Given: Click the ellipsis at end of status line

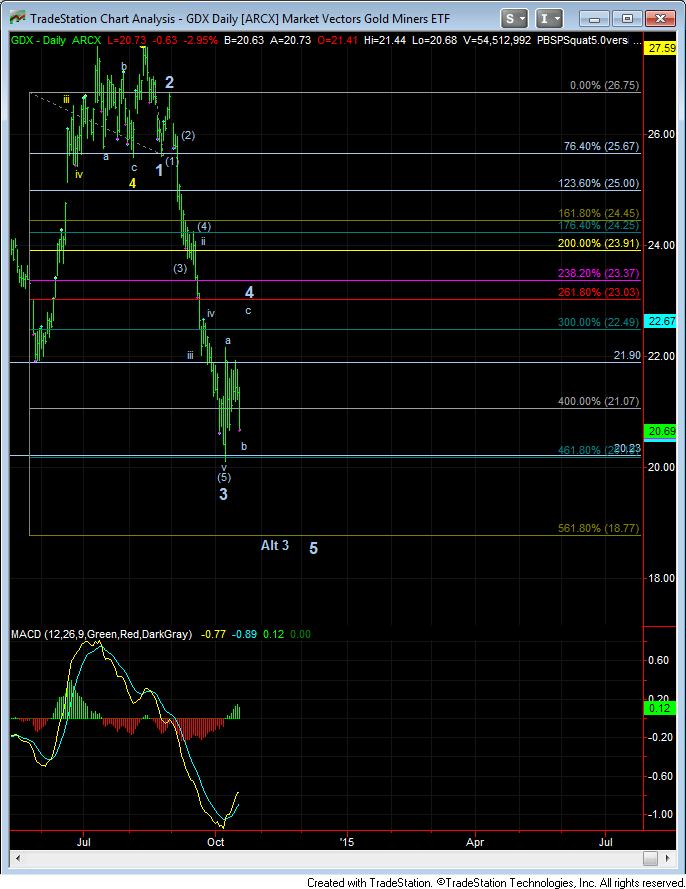Looking at the screenshot, I should pos(637,41).
